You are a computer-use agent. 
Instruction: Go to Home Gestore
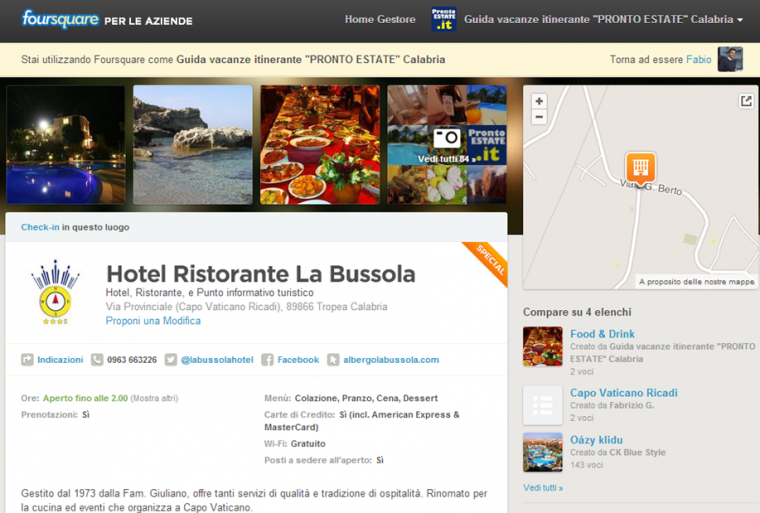380,19
